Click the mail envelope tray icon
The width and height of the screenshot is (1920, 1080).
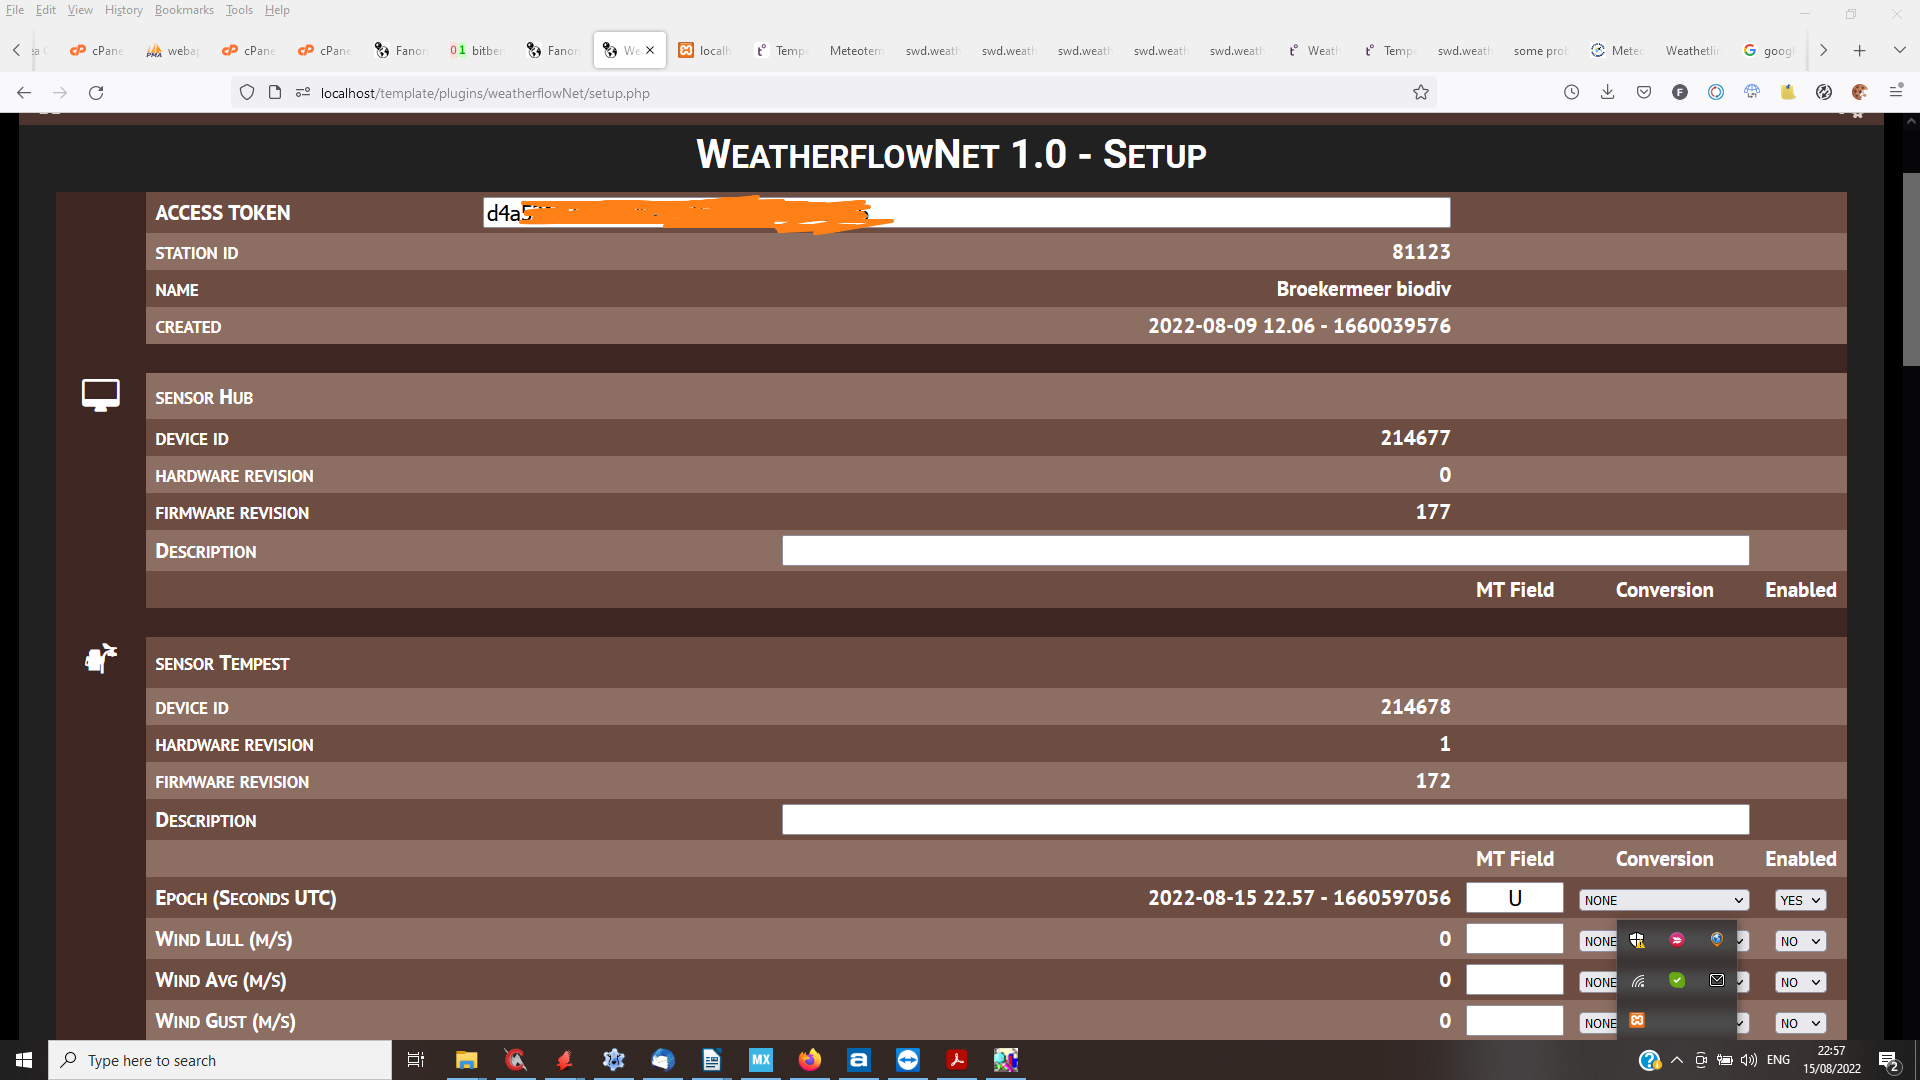coord(1717,980)
